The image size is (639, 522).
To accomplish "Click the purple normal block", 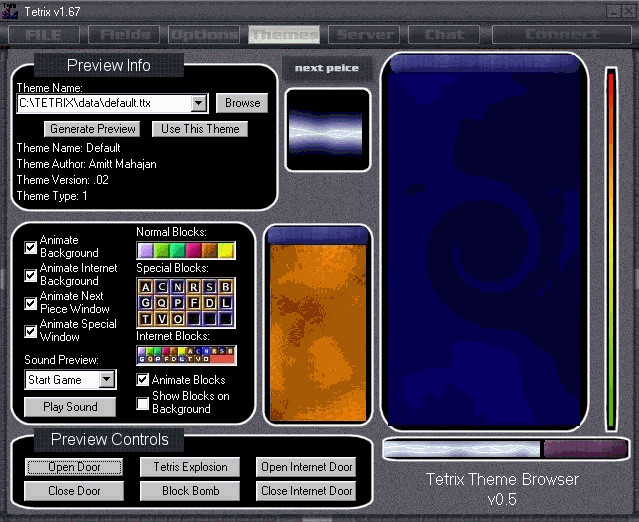I will click(145, 251).
